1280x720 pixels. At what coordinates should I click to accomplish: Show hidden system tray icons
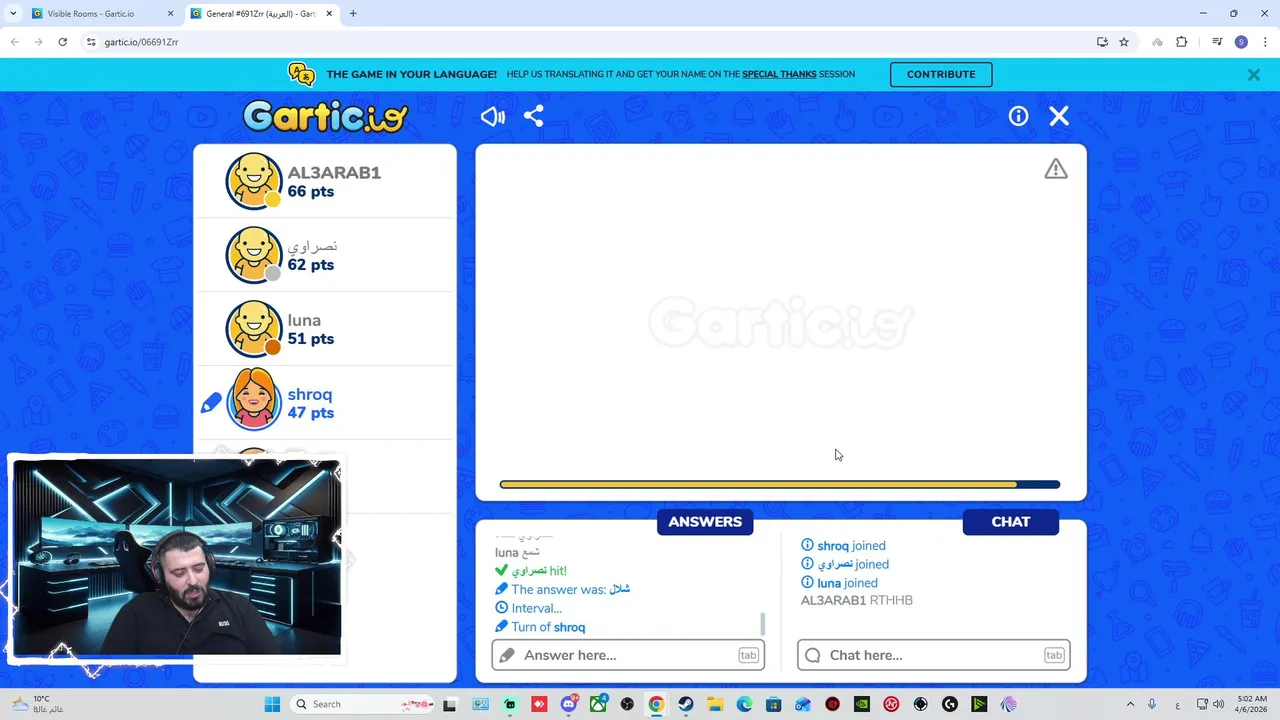[1130, 704]
